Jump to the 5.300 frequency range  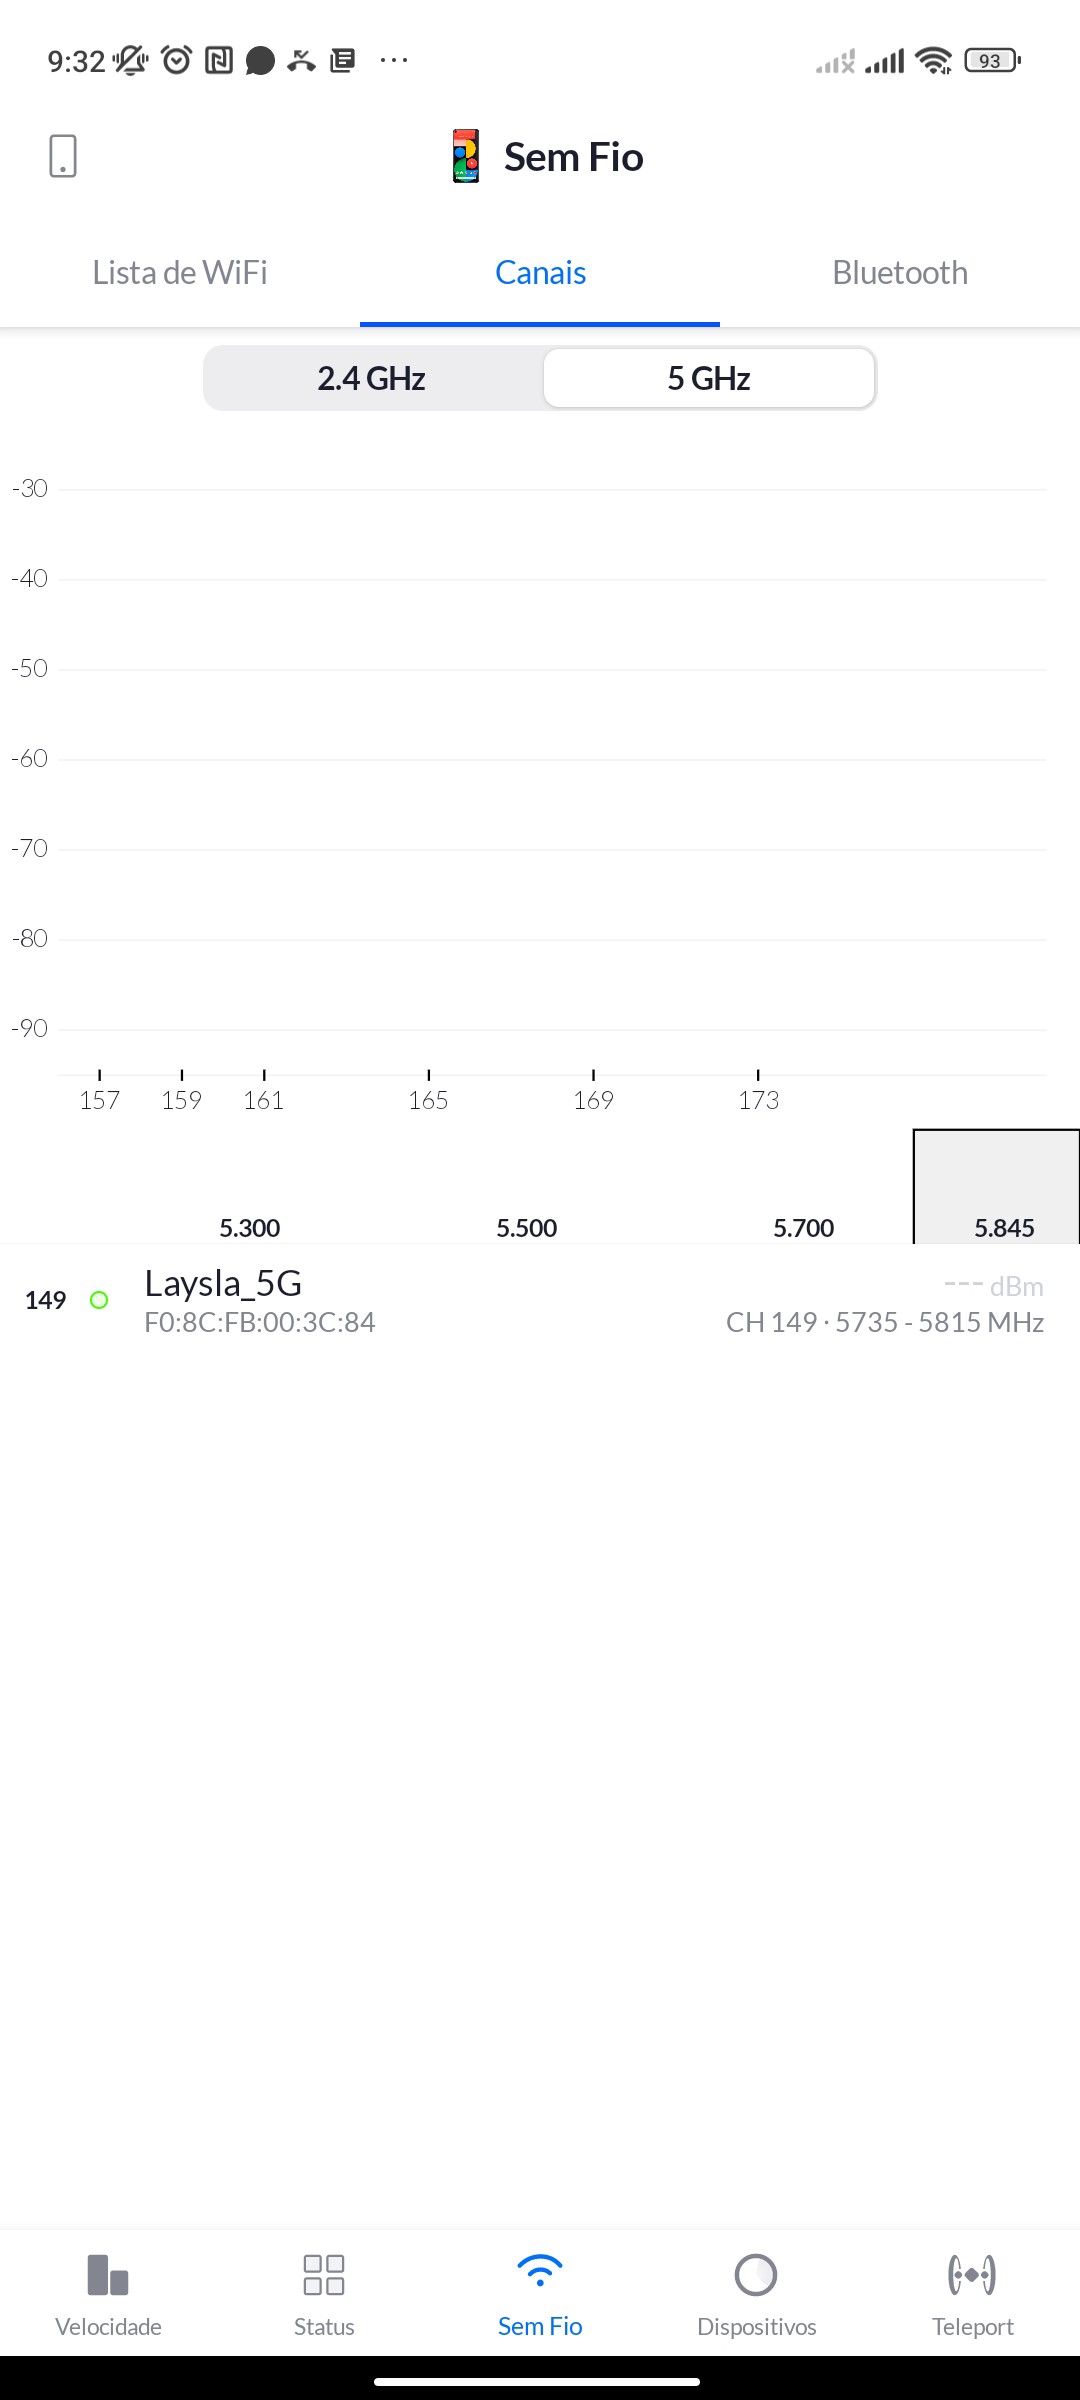(x=250, y=1227)
